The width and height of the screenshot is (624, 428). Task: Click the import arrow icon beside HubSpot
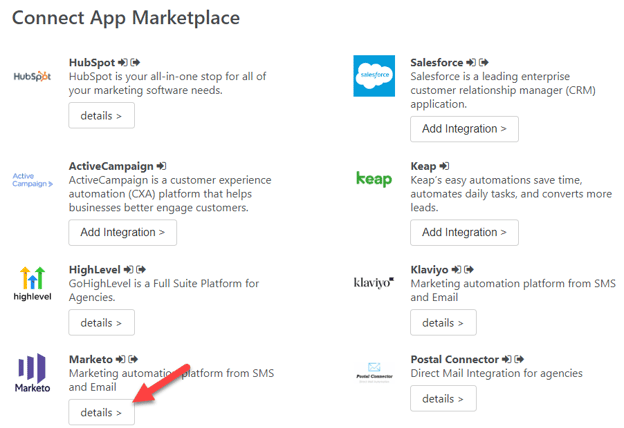click(x=123, y=63)
